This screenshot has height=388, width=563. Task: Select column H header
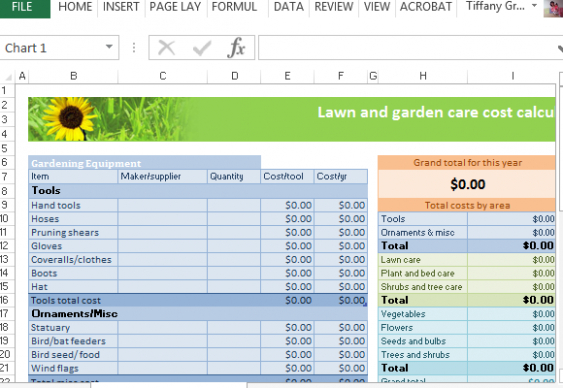423,76
